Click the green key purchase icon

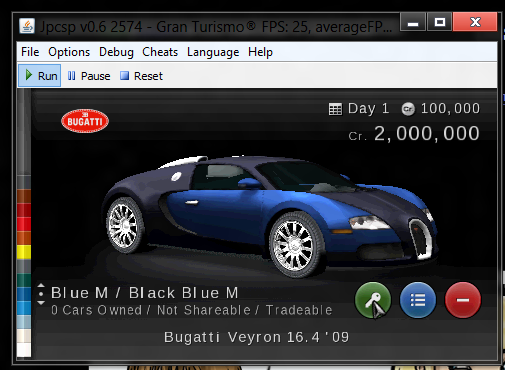click(373, 300)
